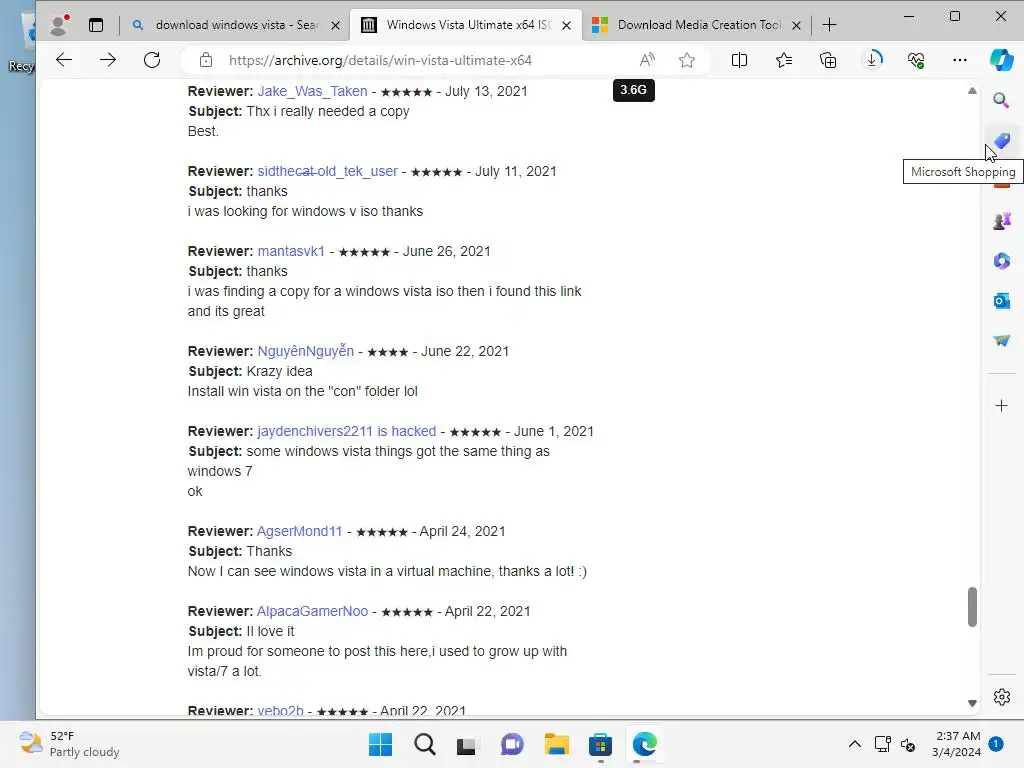
Task: Open Microsoft 365 in sidebar
Action: click(1001, 261)
